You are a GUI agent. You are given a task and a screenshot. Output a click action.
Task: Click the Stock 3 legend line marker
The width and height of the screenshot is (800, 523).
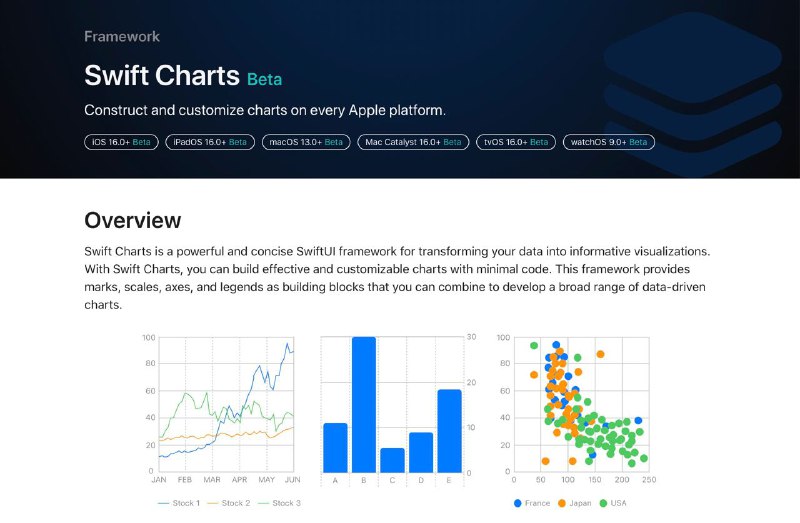(263, 503)
